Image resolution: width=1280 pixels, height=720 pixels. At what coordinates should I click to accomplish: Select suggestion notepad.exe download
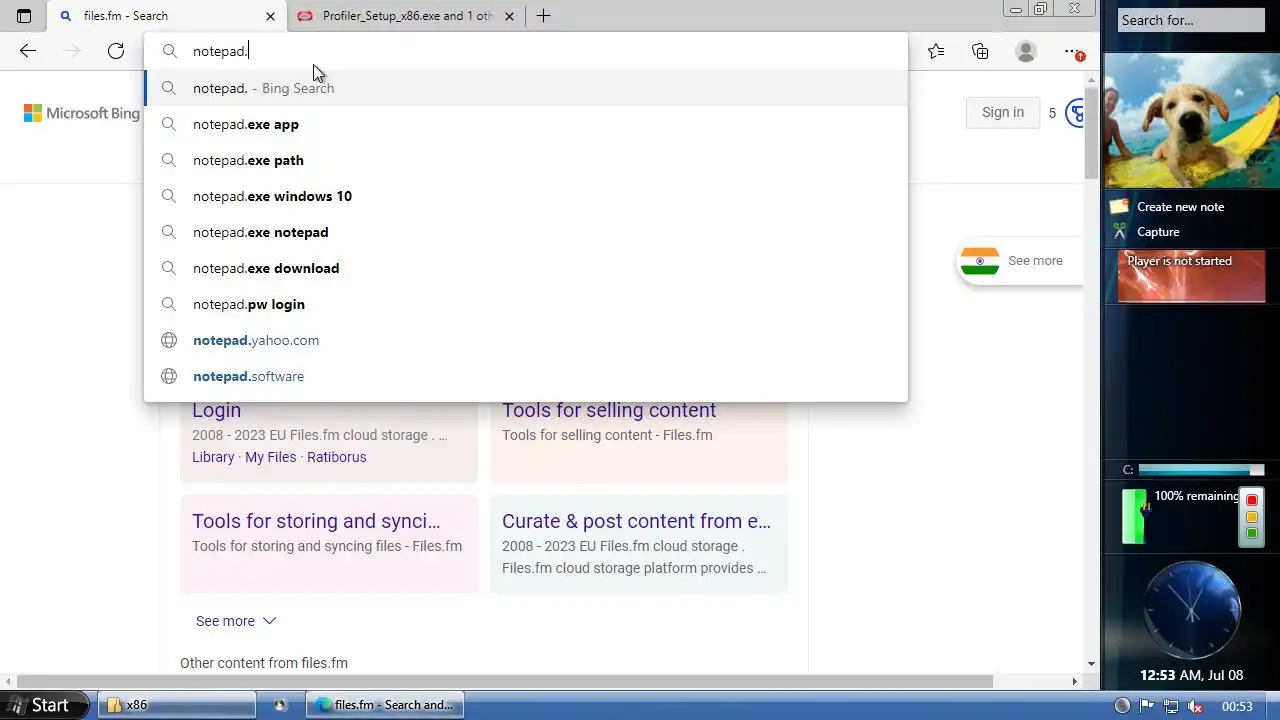point(526,268)
